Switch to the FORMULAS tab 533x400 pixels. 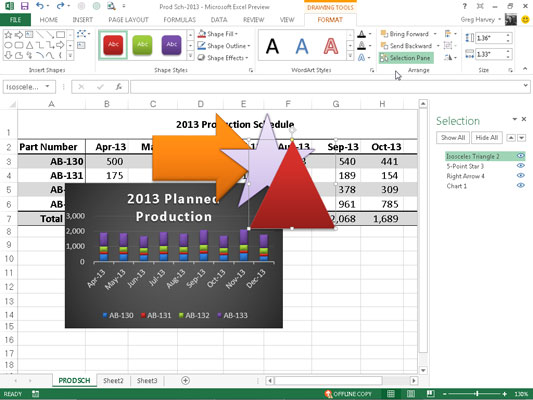179,20
